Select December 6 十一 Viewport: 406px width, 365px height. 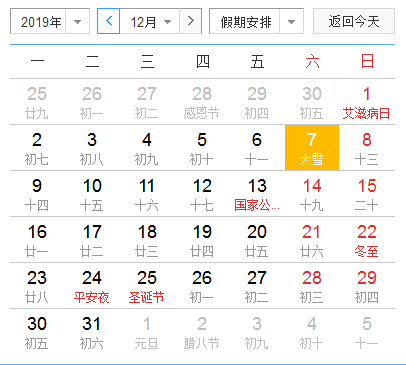pyautogui.click(x=257, y=148)
